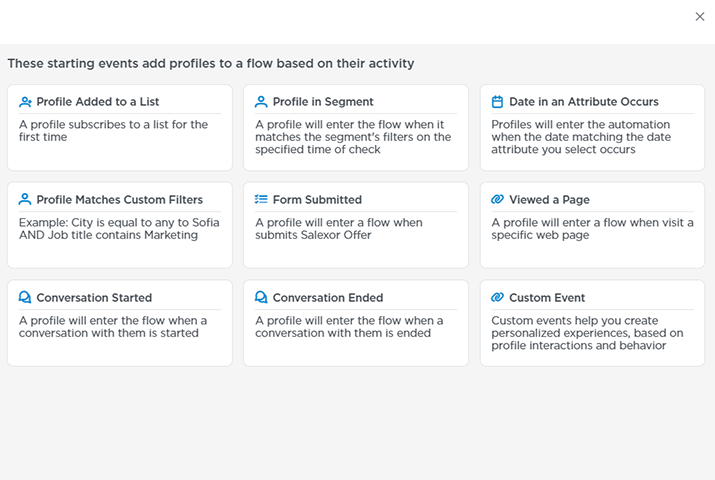Screen dimensions: 715x480
Task: Select the Custom Event description text
Action: pyautogui.click(x=587, y=333)
